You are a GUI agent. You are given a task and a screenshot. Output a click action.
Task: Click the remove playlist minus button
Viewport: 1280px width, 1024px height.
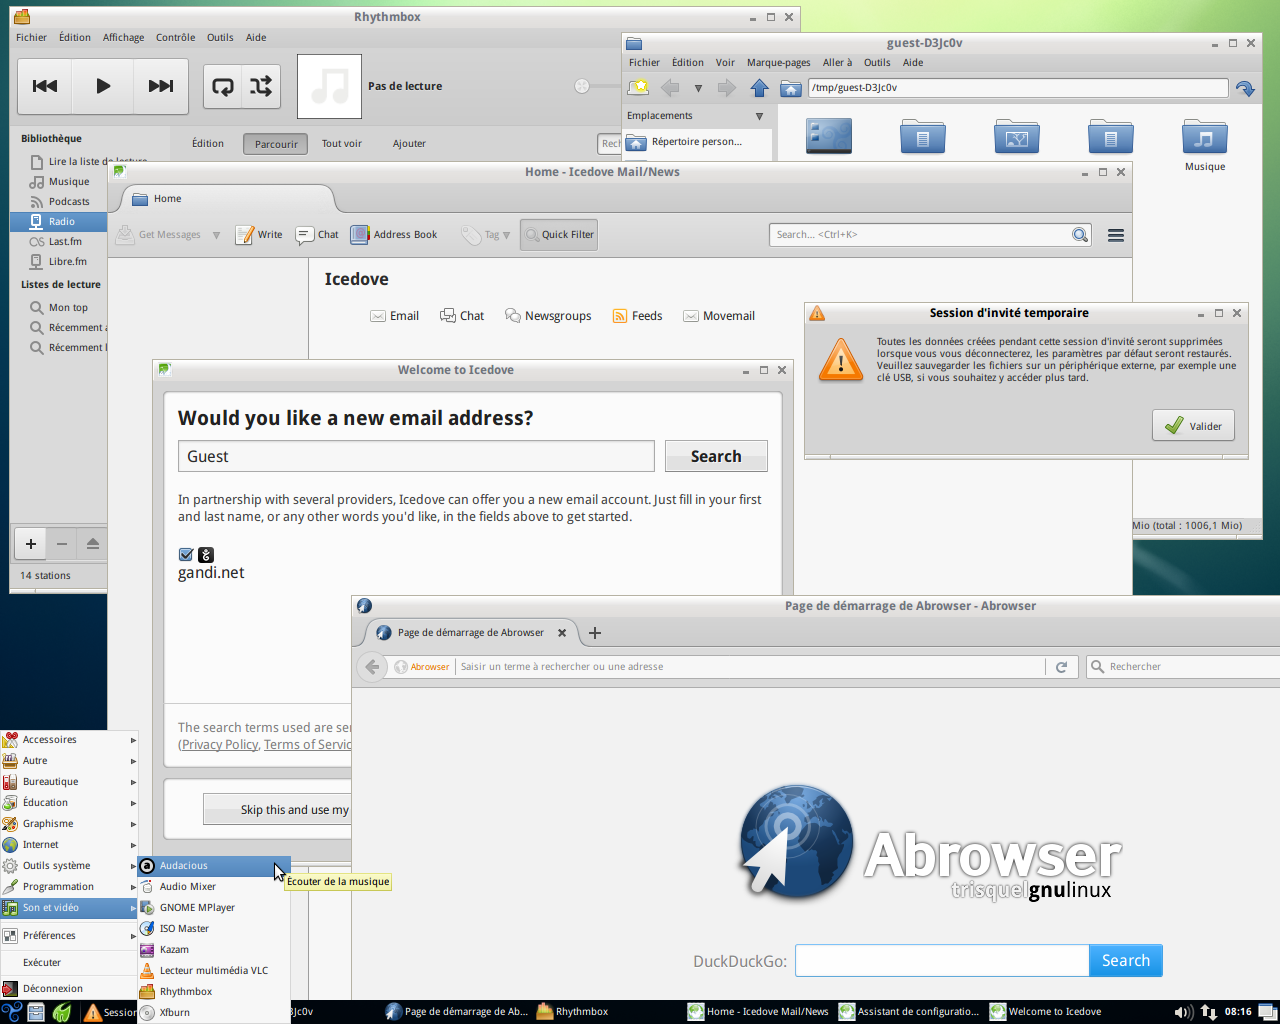pyautogui.click(x=62, y=544)
